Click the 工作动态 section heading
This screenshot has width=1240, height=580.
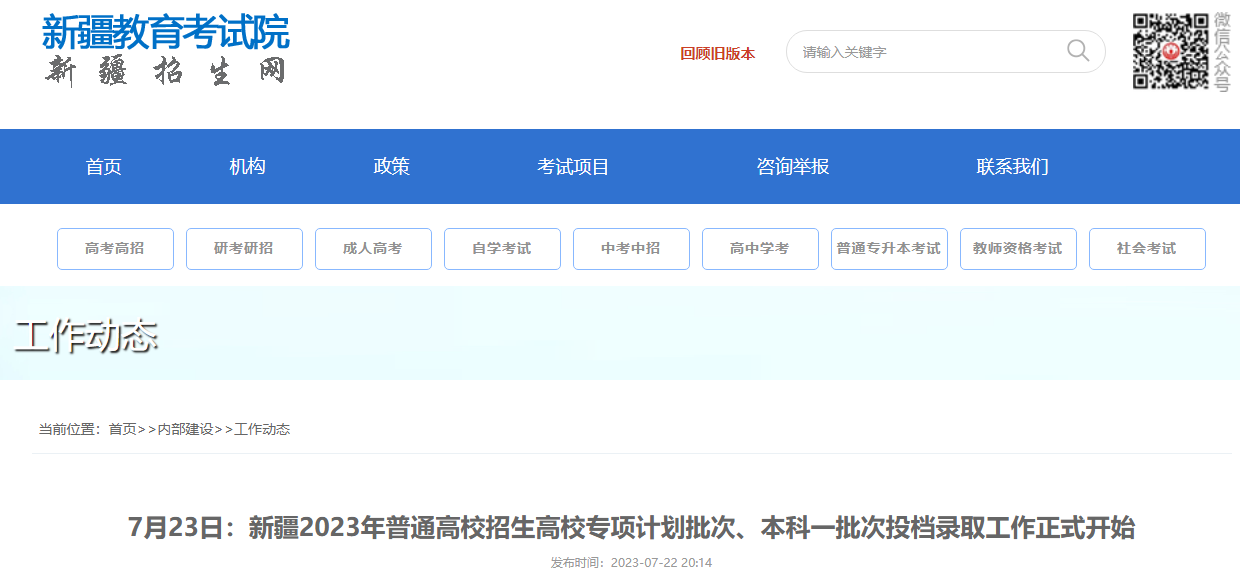[87, 337]
